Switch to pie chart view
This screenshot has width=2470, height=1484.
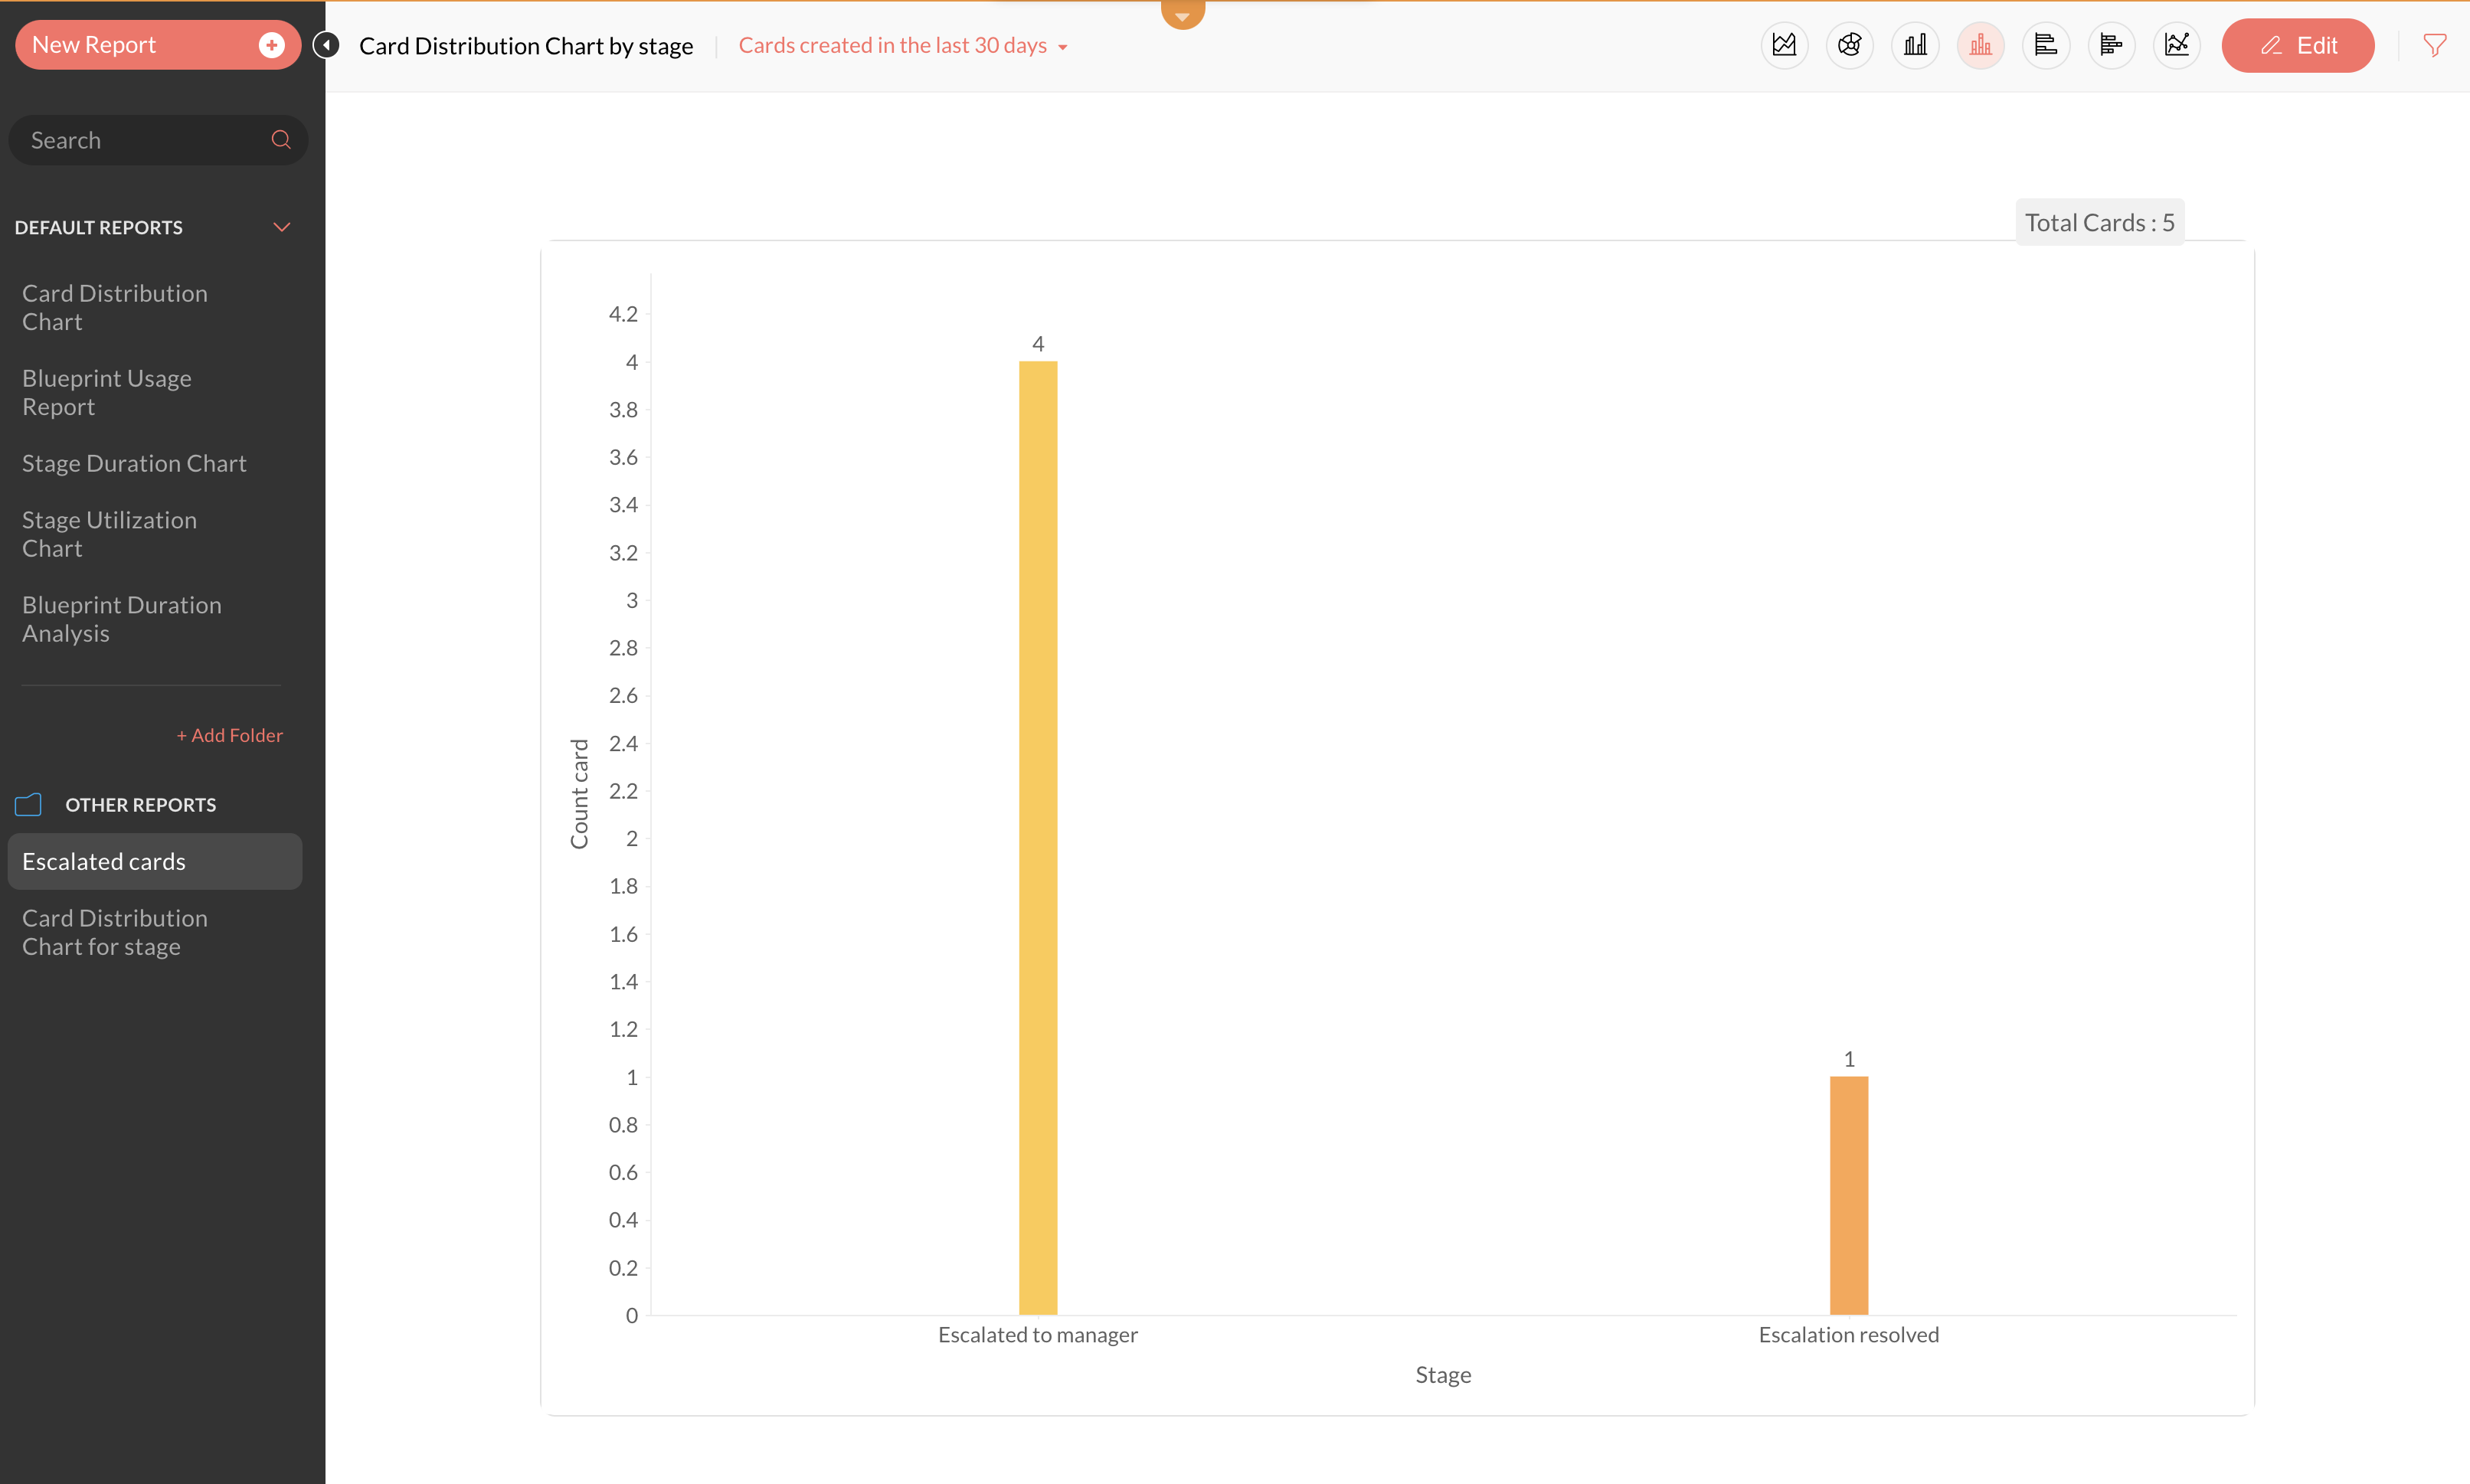[1849, 45]
